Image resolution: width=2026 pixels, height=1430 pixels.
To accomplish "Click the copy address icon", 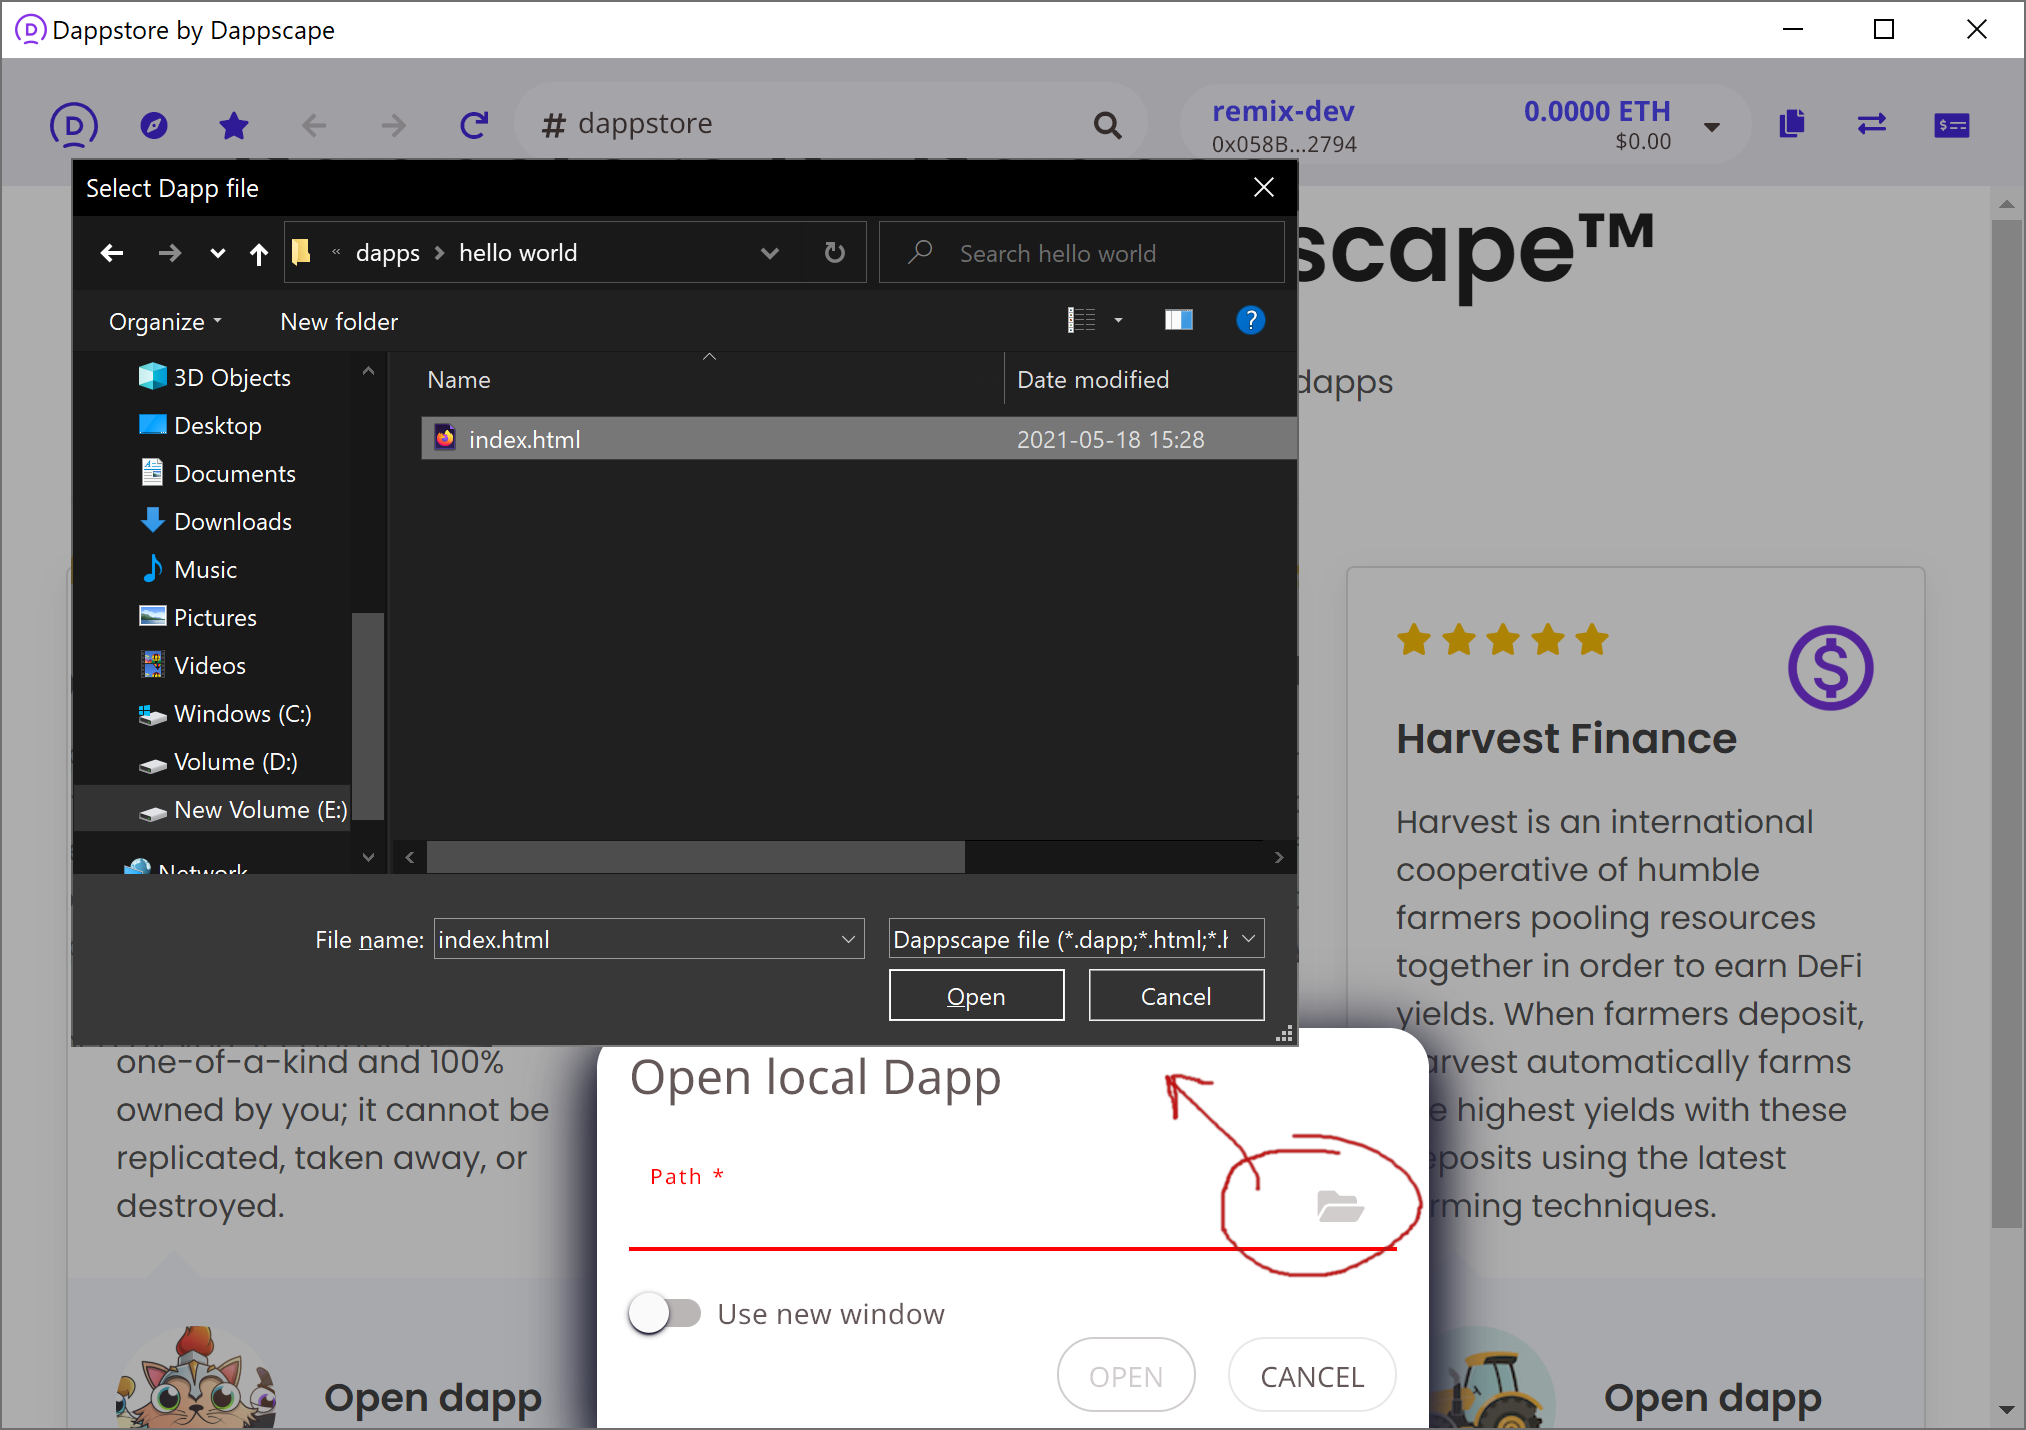I will tap(1792, 124).
